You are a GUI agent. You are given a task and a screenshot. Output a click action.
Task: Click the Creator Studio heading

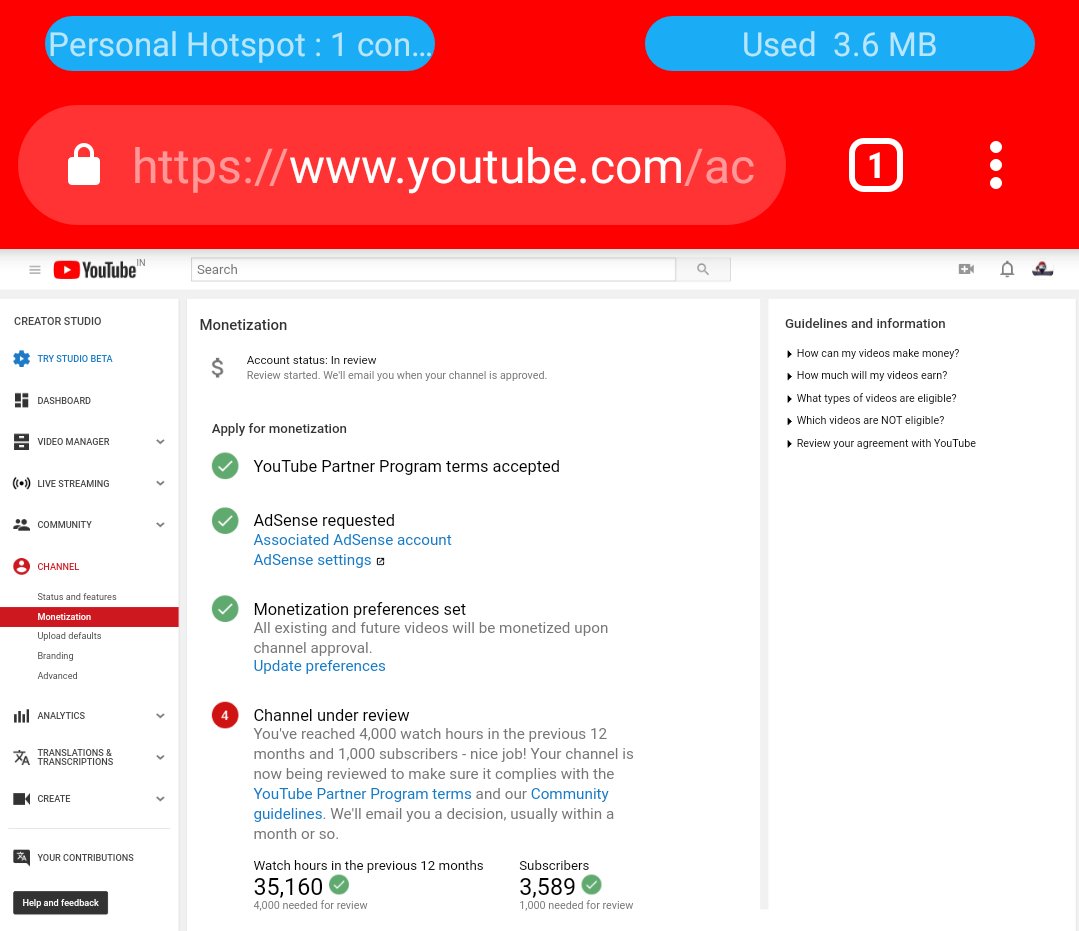(58, 321)
